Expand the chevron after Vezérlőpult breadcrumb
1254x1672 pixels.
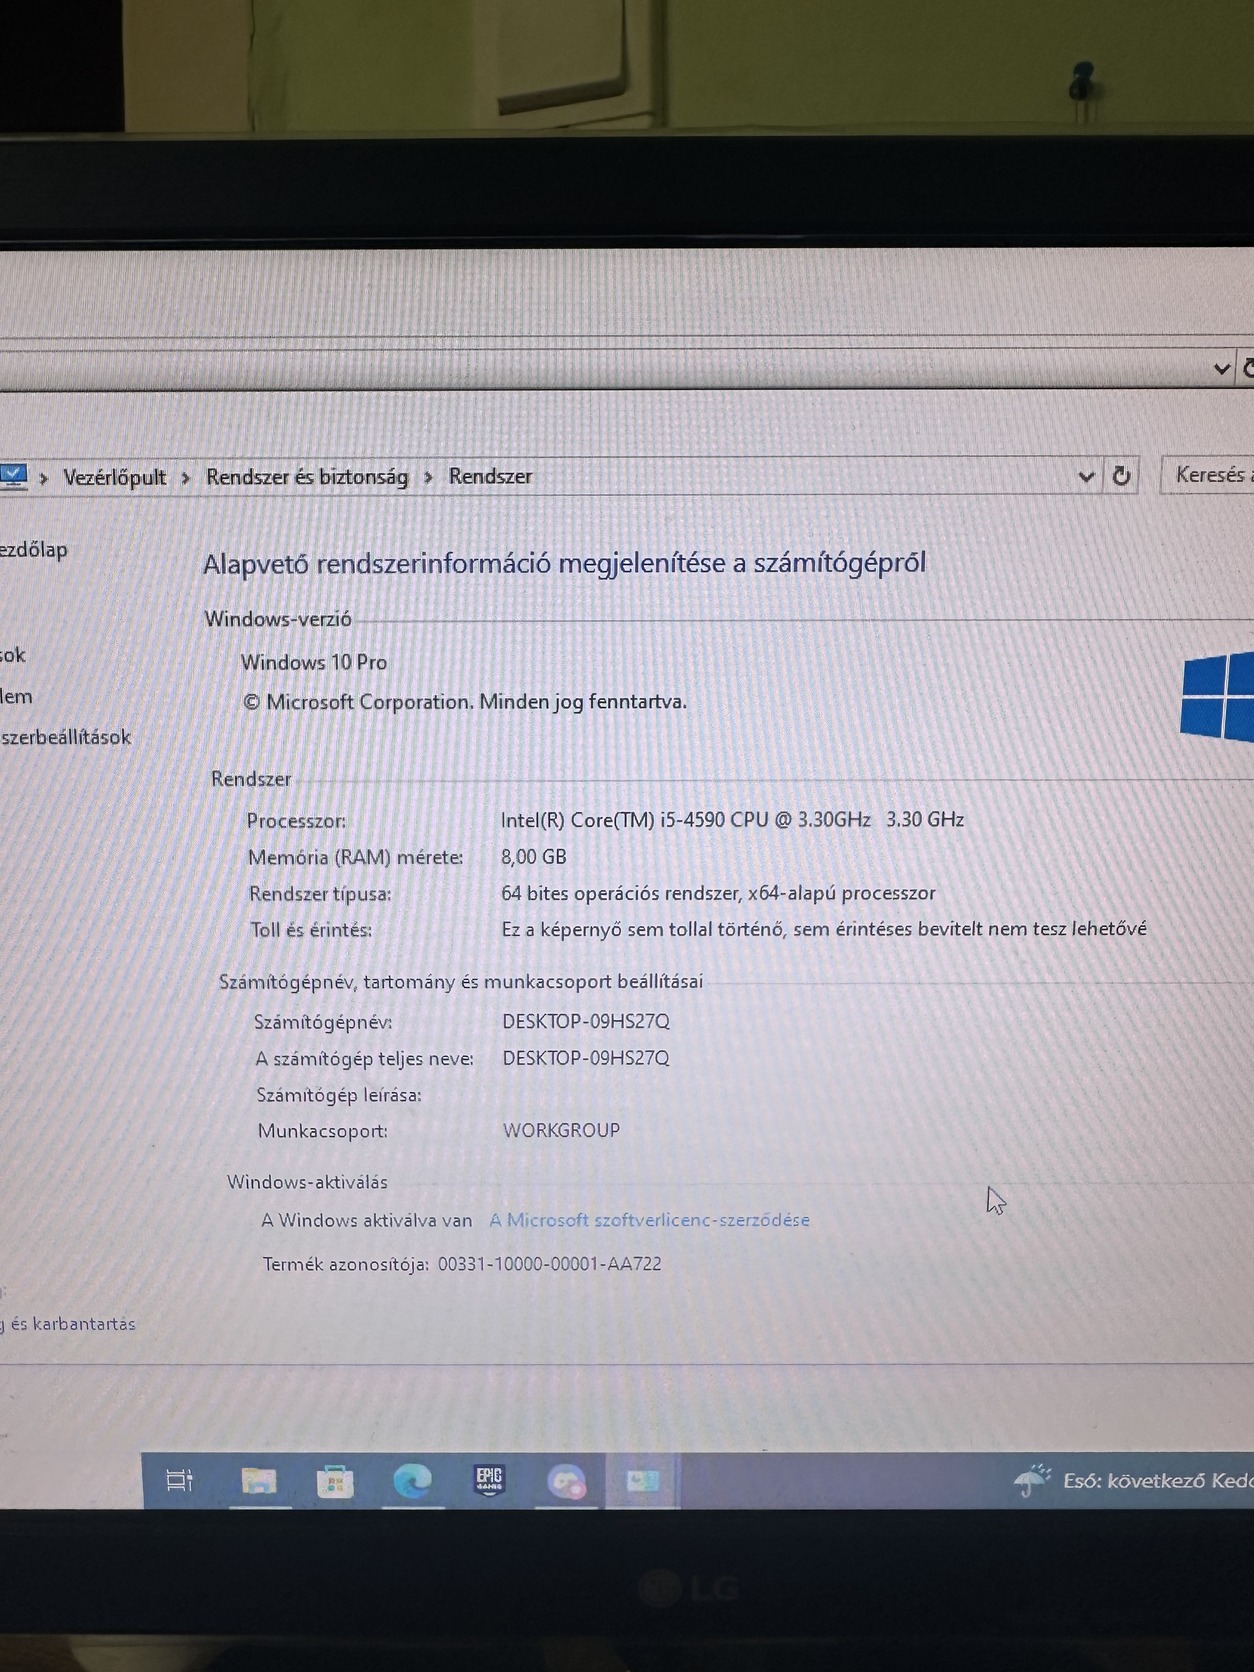[x=186, y=478]
